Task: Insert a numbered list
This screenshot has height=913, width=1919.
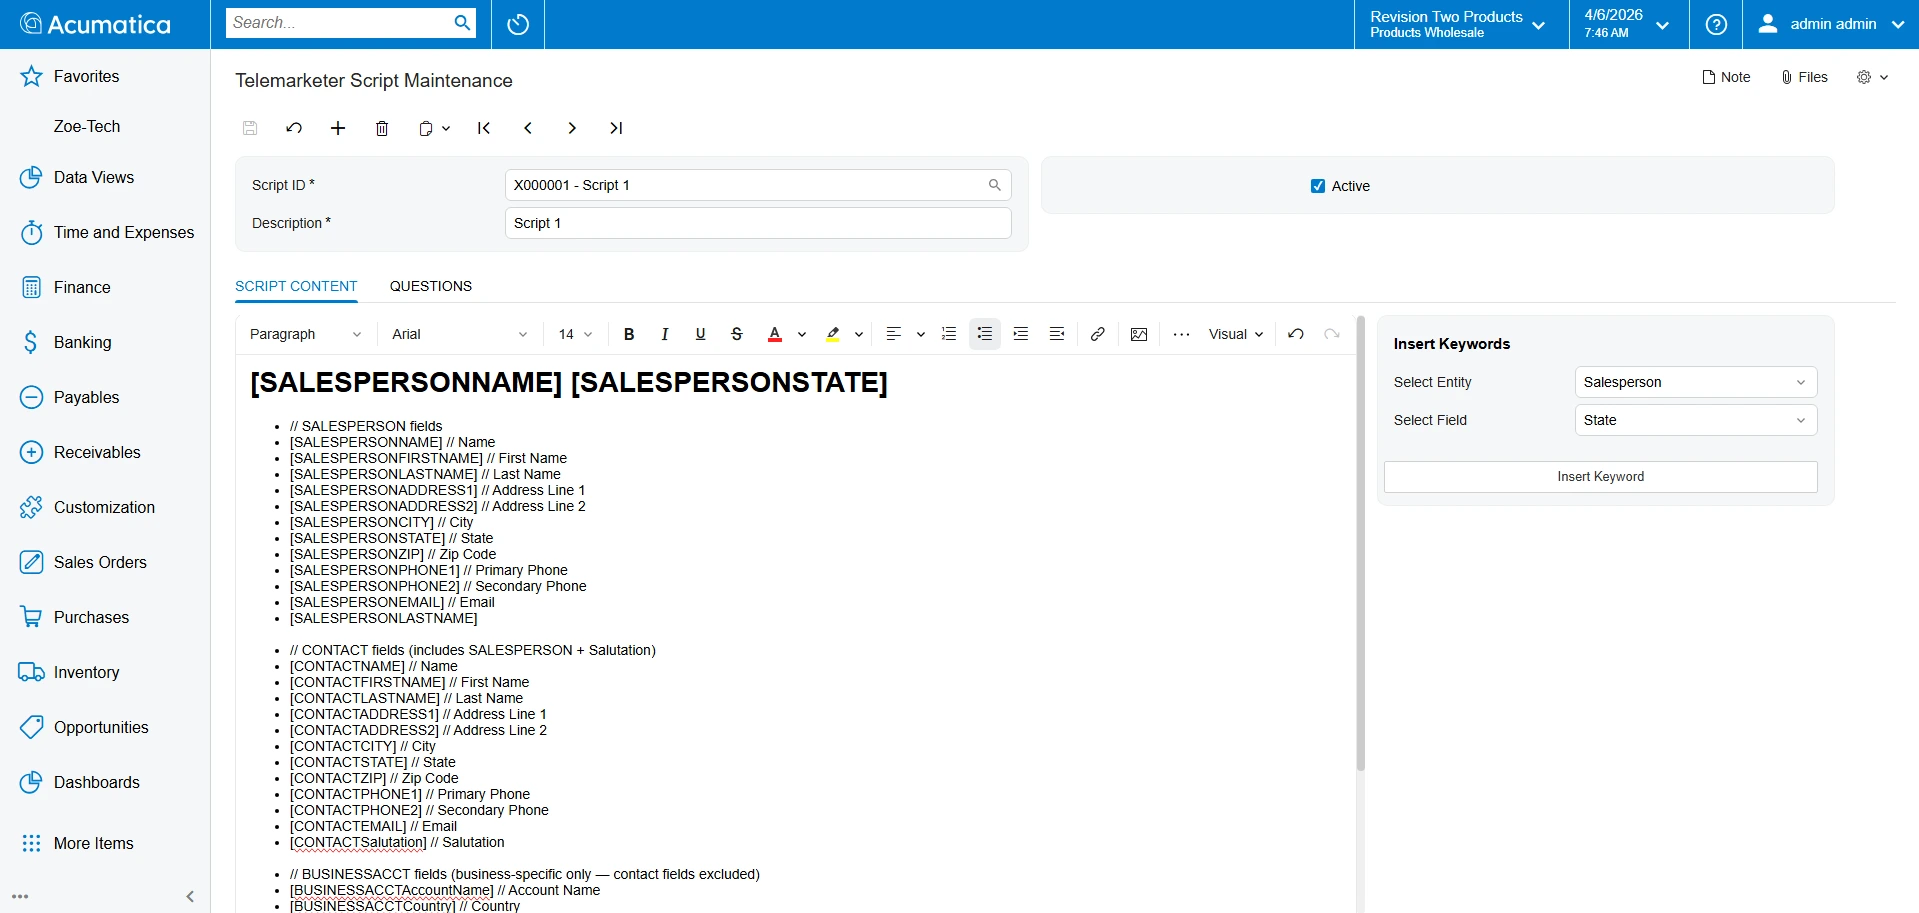Action: click(x=949, y=334)
